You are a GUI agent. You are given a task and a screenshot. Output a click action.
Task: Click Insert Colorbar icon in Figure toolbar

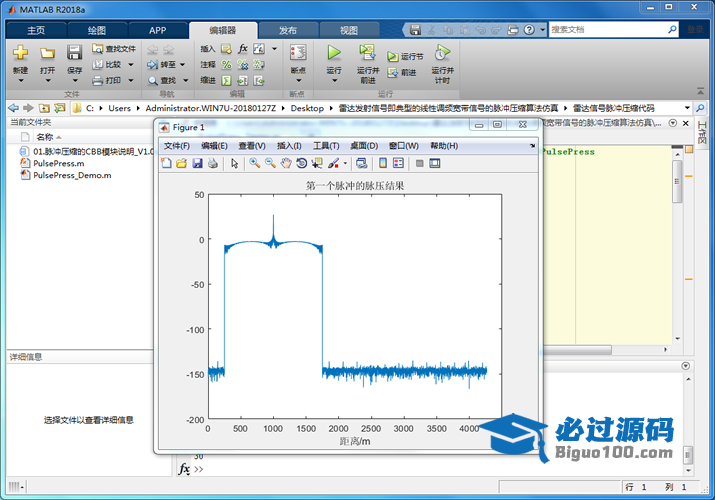pos(382,163)
